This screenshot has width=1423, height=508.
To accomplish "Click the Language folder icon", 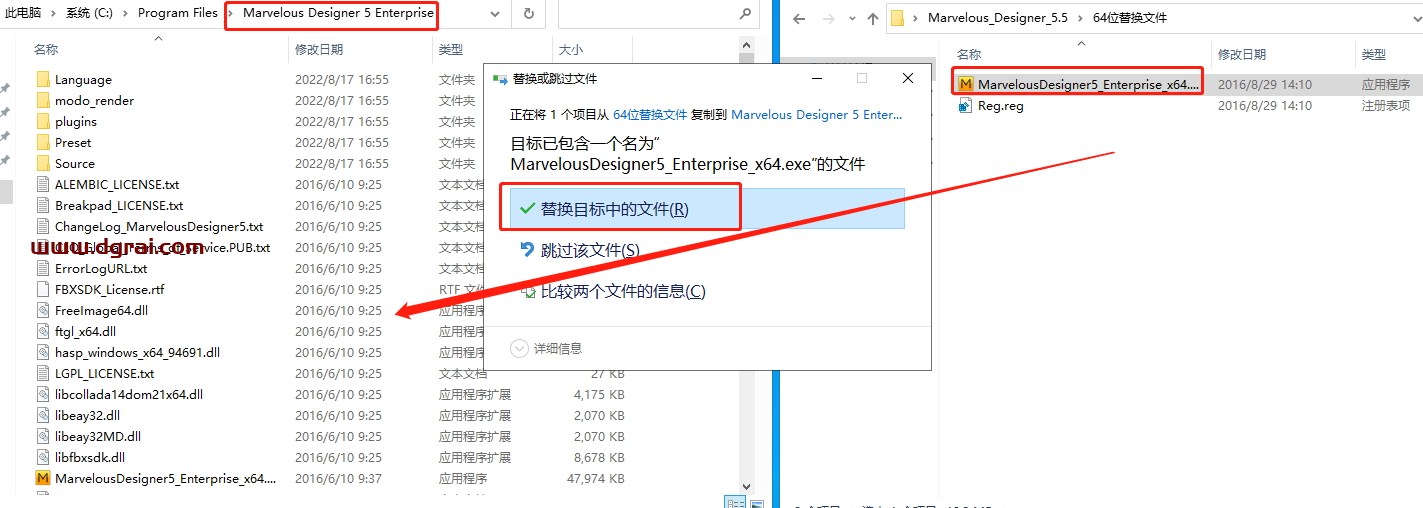I will pyautogui.click(x=43, y=79).
